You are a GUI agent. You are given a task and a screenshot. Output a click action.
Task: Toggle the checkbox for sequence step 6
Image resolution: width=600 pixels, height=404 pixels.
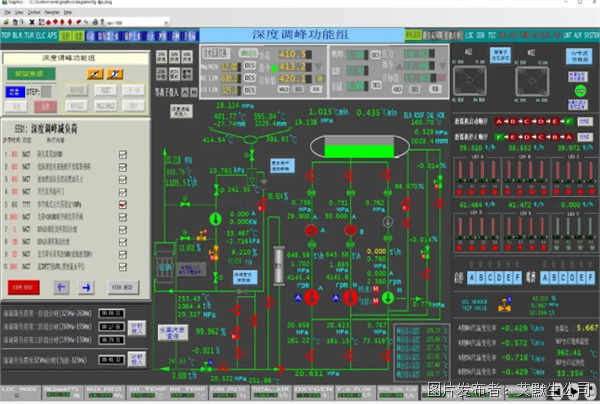[123, 217]
